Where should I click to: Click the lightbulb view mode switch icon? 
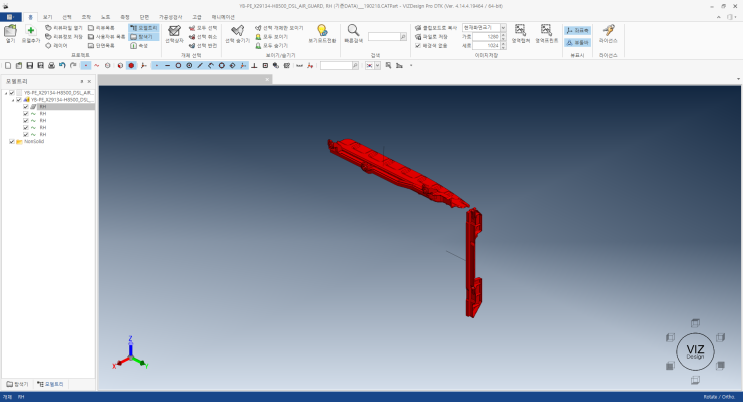[322, 31]
